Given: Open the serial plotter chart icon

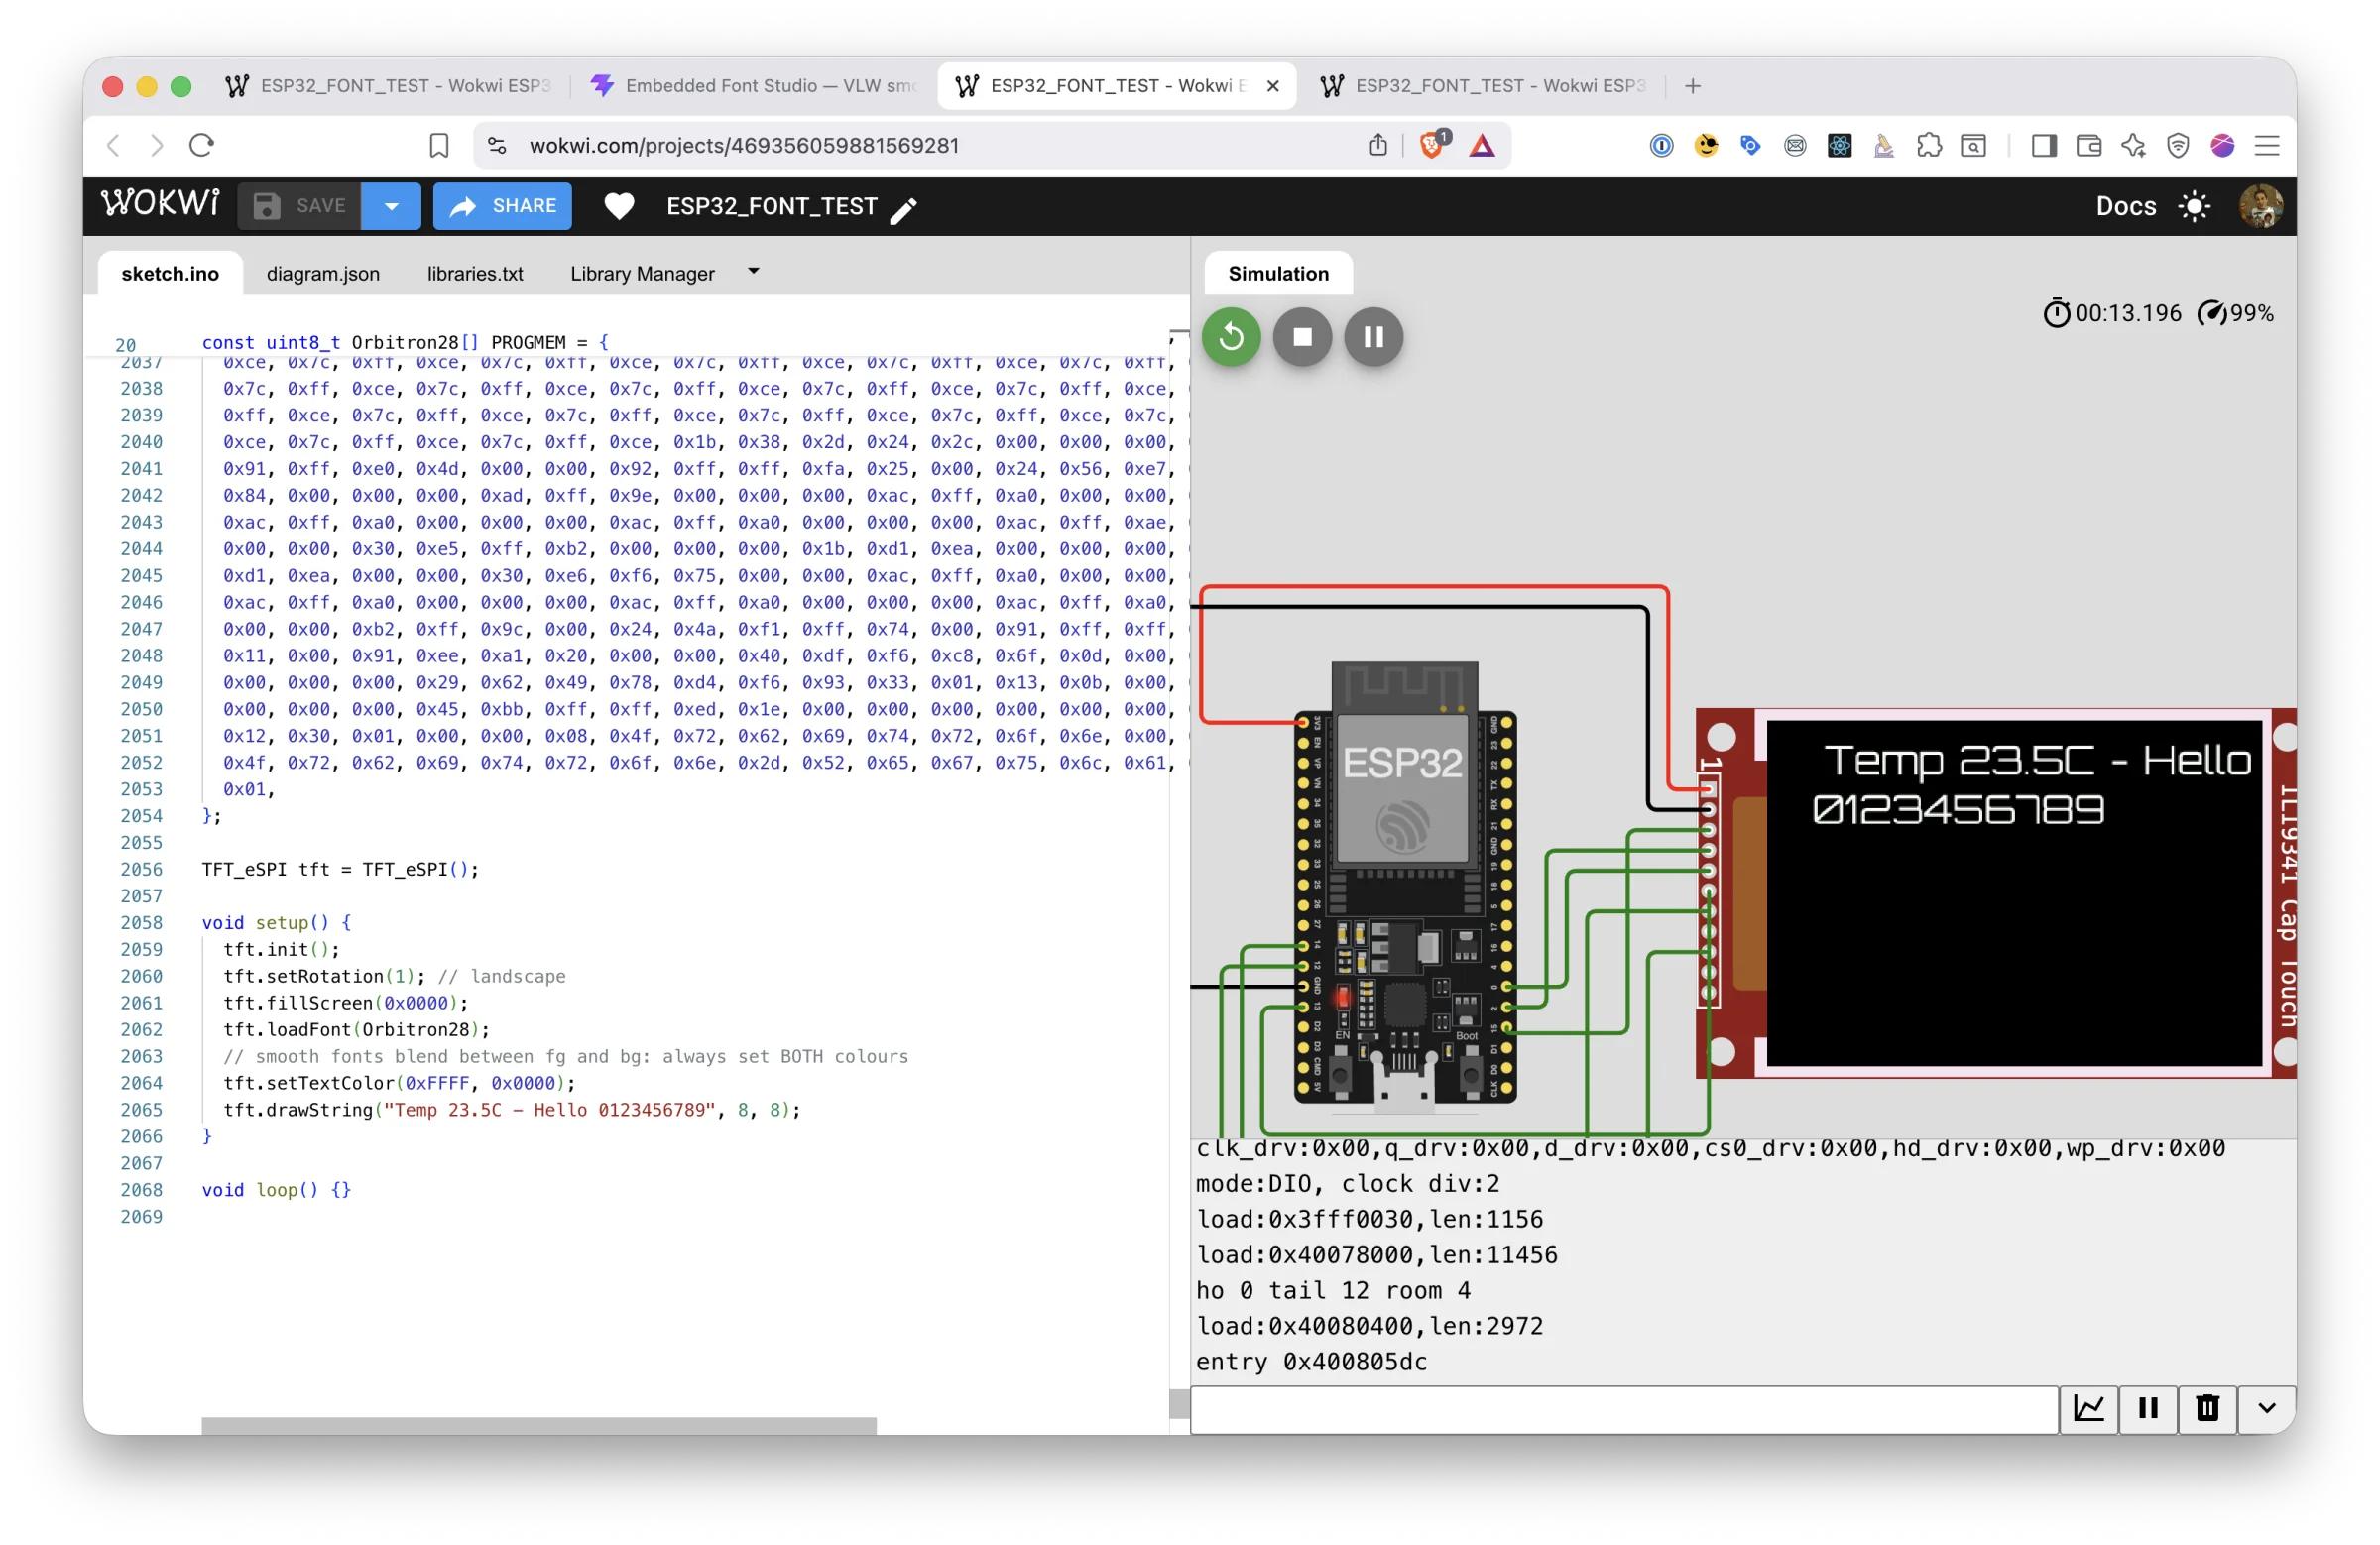Looking at the screenshot, I should pyautogui.click(x=2088, y=1408).
